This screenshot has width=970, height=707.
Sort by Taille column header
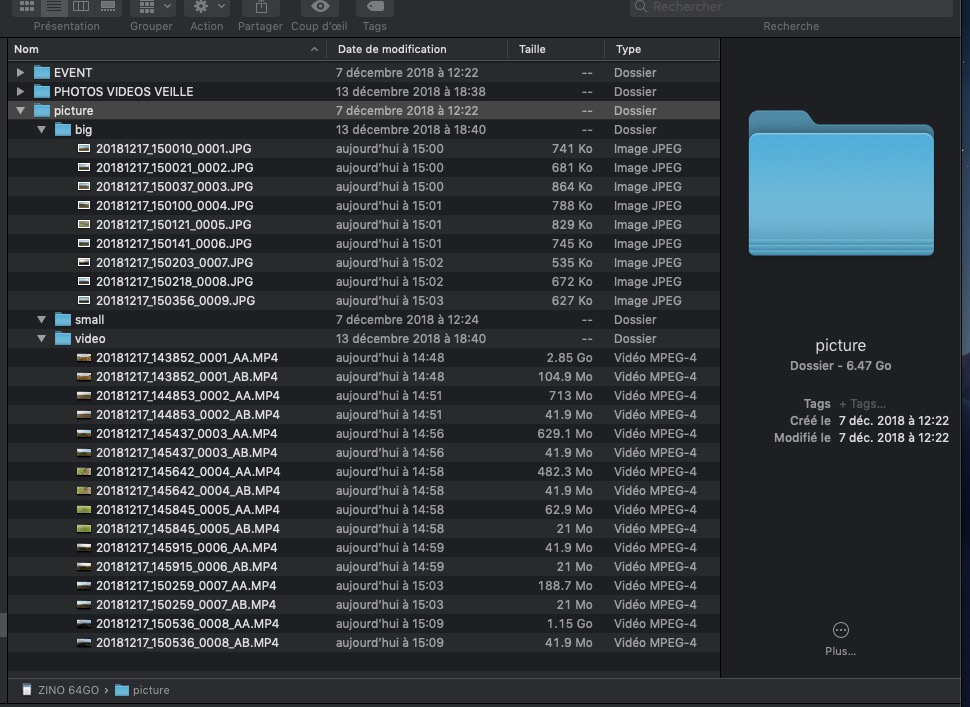pyautogui.click(x=556, y=49)
